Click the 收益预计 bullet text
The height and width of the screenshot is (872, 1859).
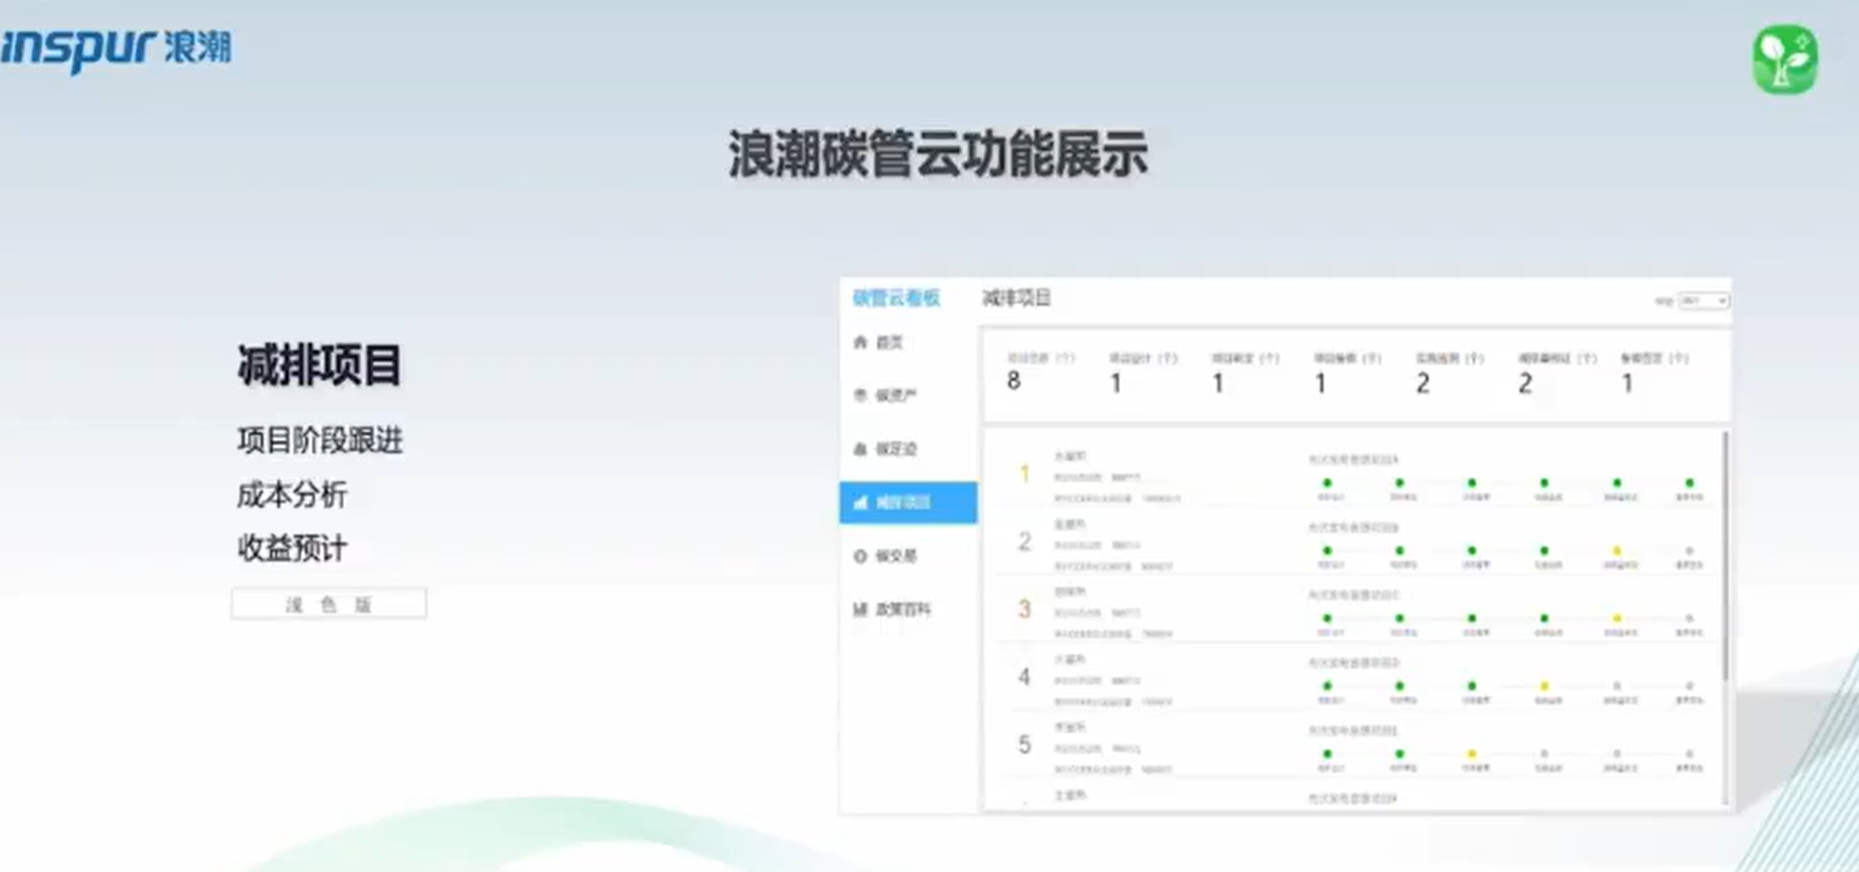coord(292,548)
